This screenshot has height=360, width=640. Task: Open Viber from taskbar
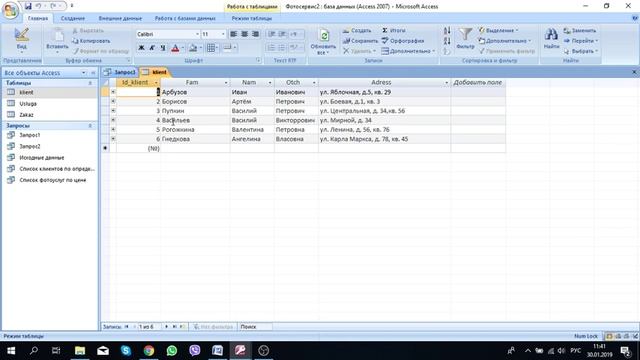[195, 351]
